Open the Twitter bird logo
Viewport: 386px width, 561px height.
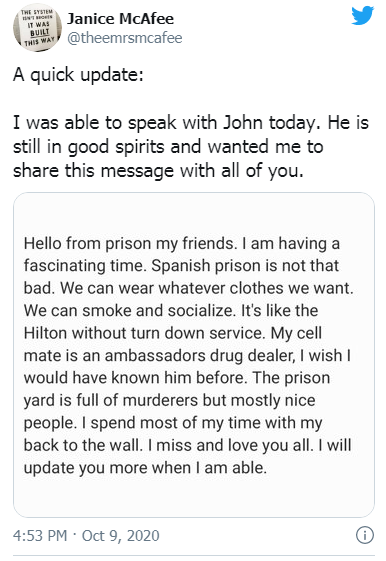[x=362, y=16]
